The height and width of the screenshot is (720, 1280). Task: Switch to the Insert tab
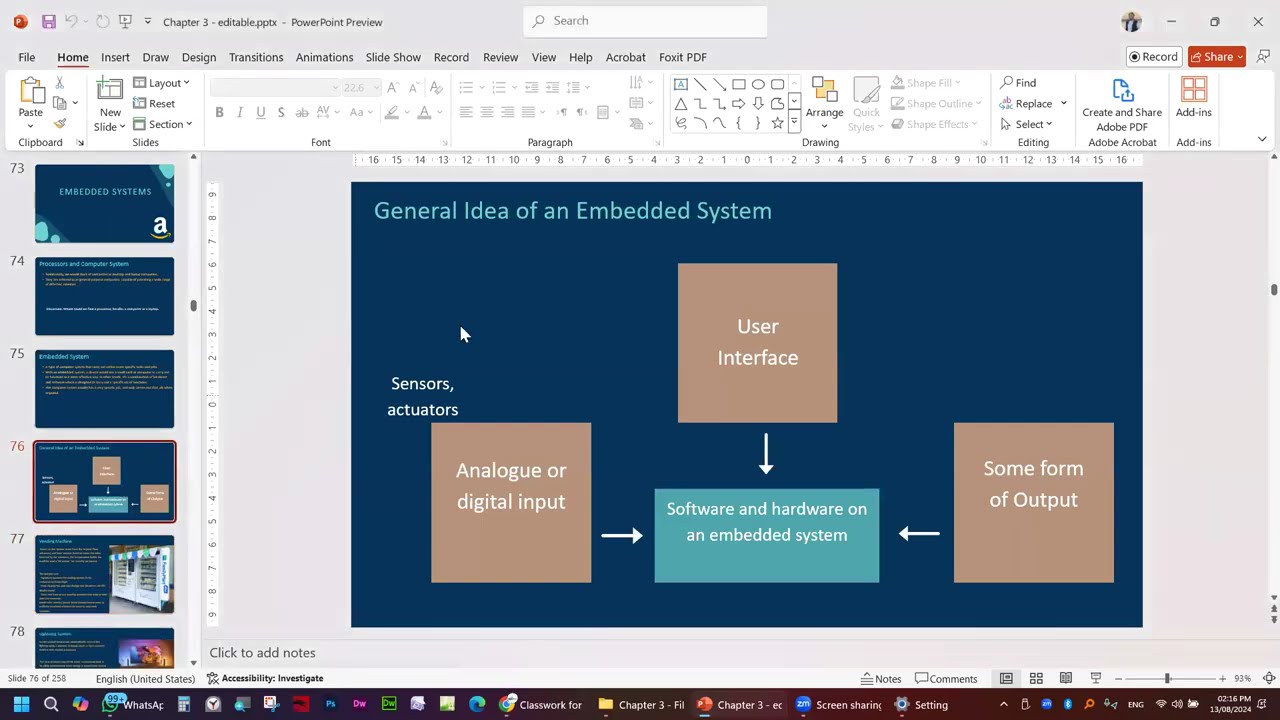pos(115,57)
